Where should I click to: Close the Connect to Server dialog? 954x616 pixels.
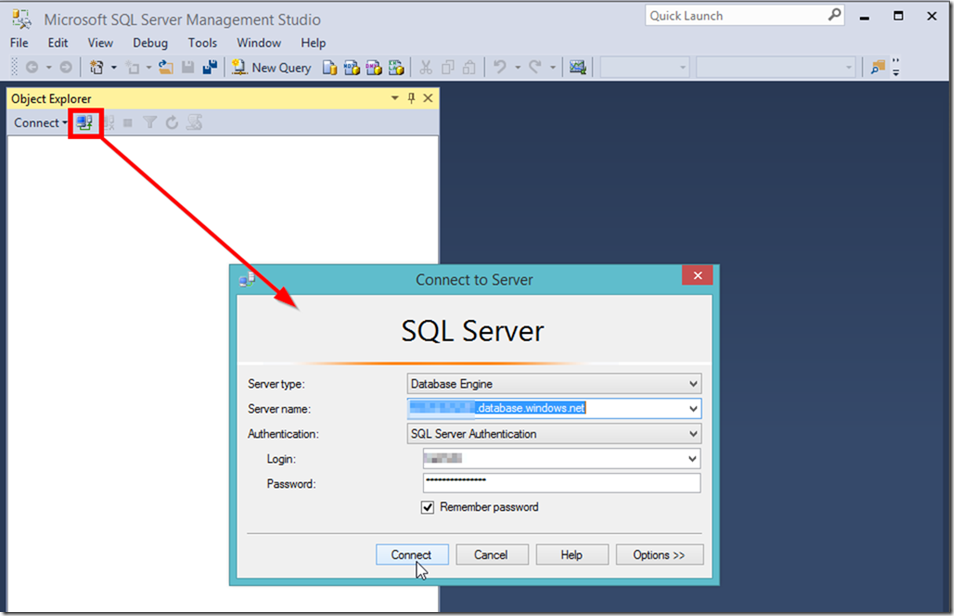697,276
